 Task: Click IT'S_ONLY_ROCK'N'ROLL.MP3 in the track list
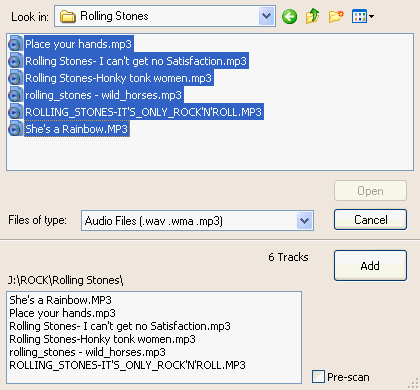127,365
